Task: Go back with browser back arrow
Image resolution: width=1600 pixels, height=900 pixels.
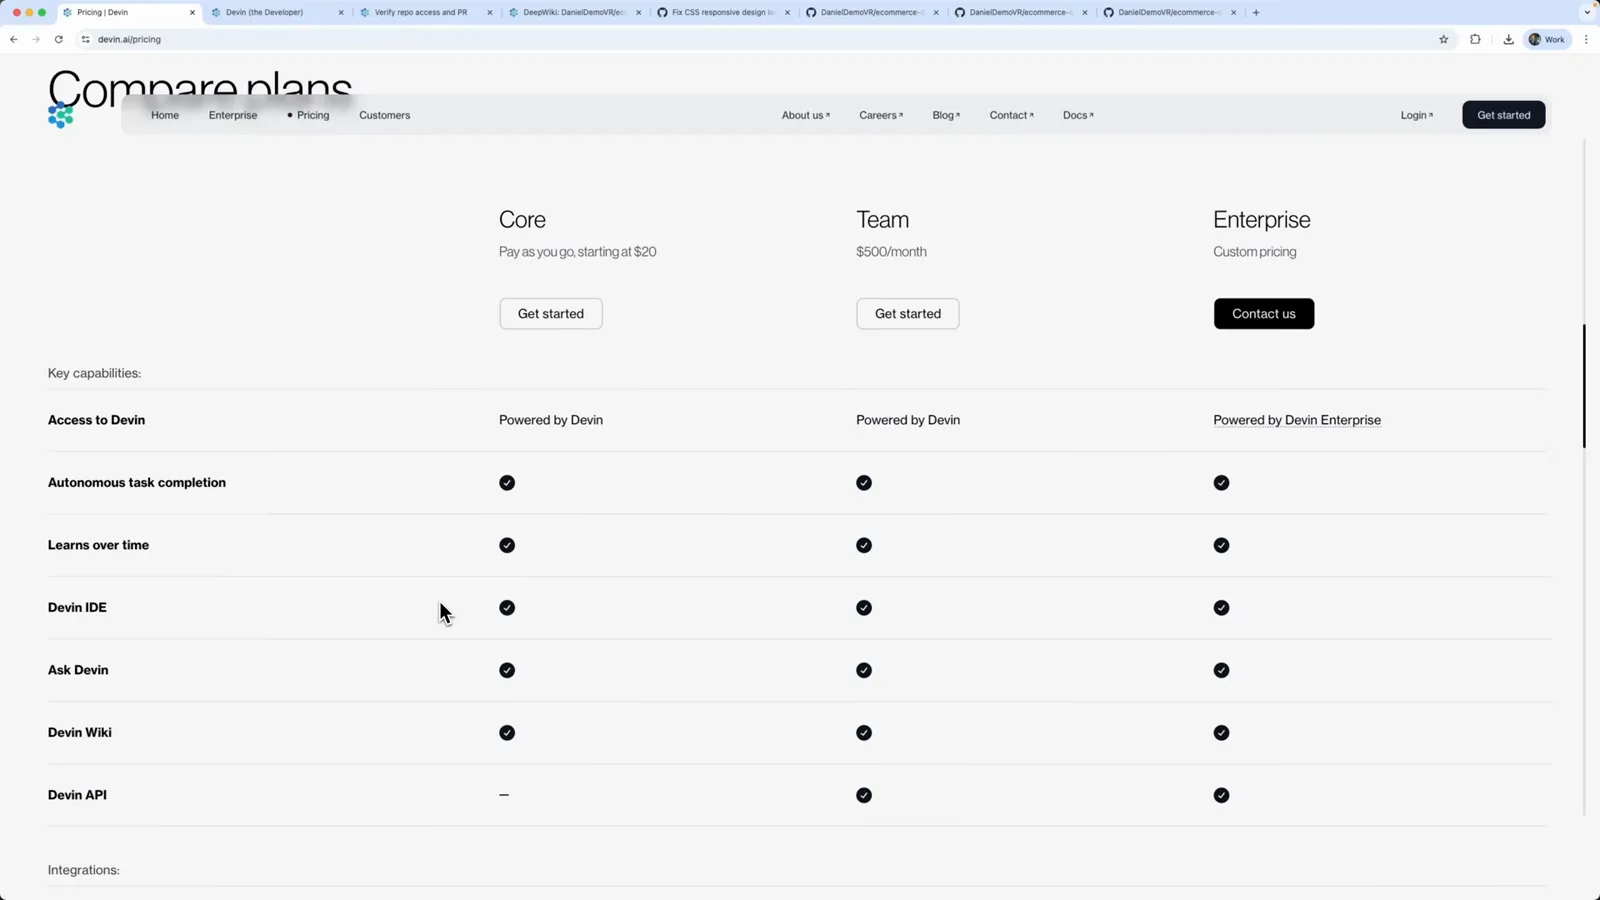Action: coord(14,39)
